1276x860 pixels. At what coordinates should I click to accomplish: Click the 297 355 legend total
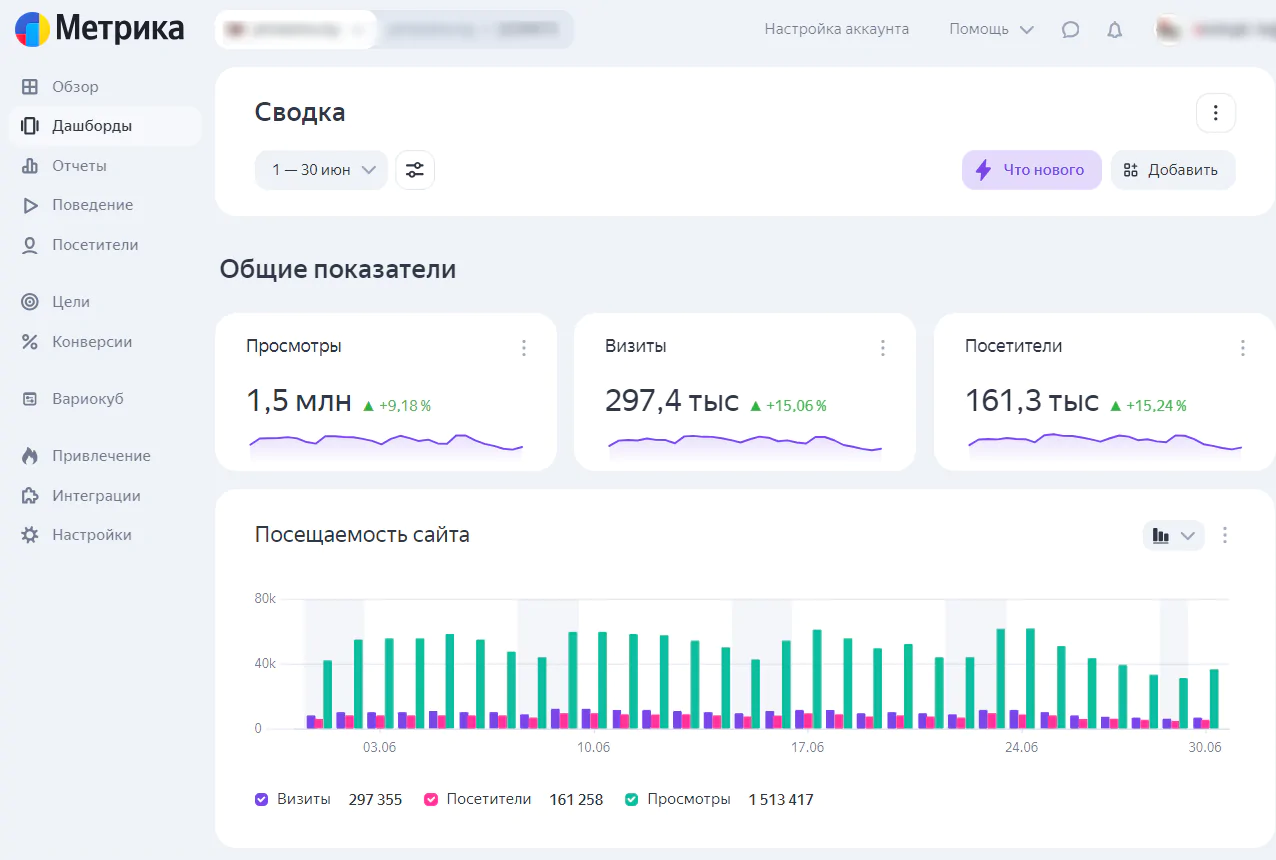(x=375, y=800)
